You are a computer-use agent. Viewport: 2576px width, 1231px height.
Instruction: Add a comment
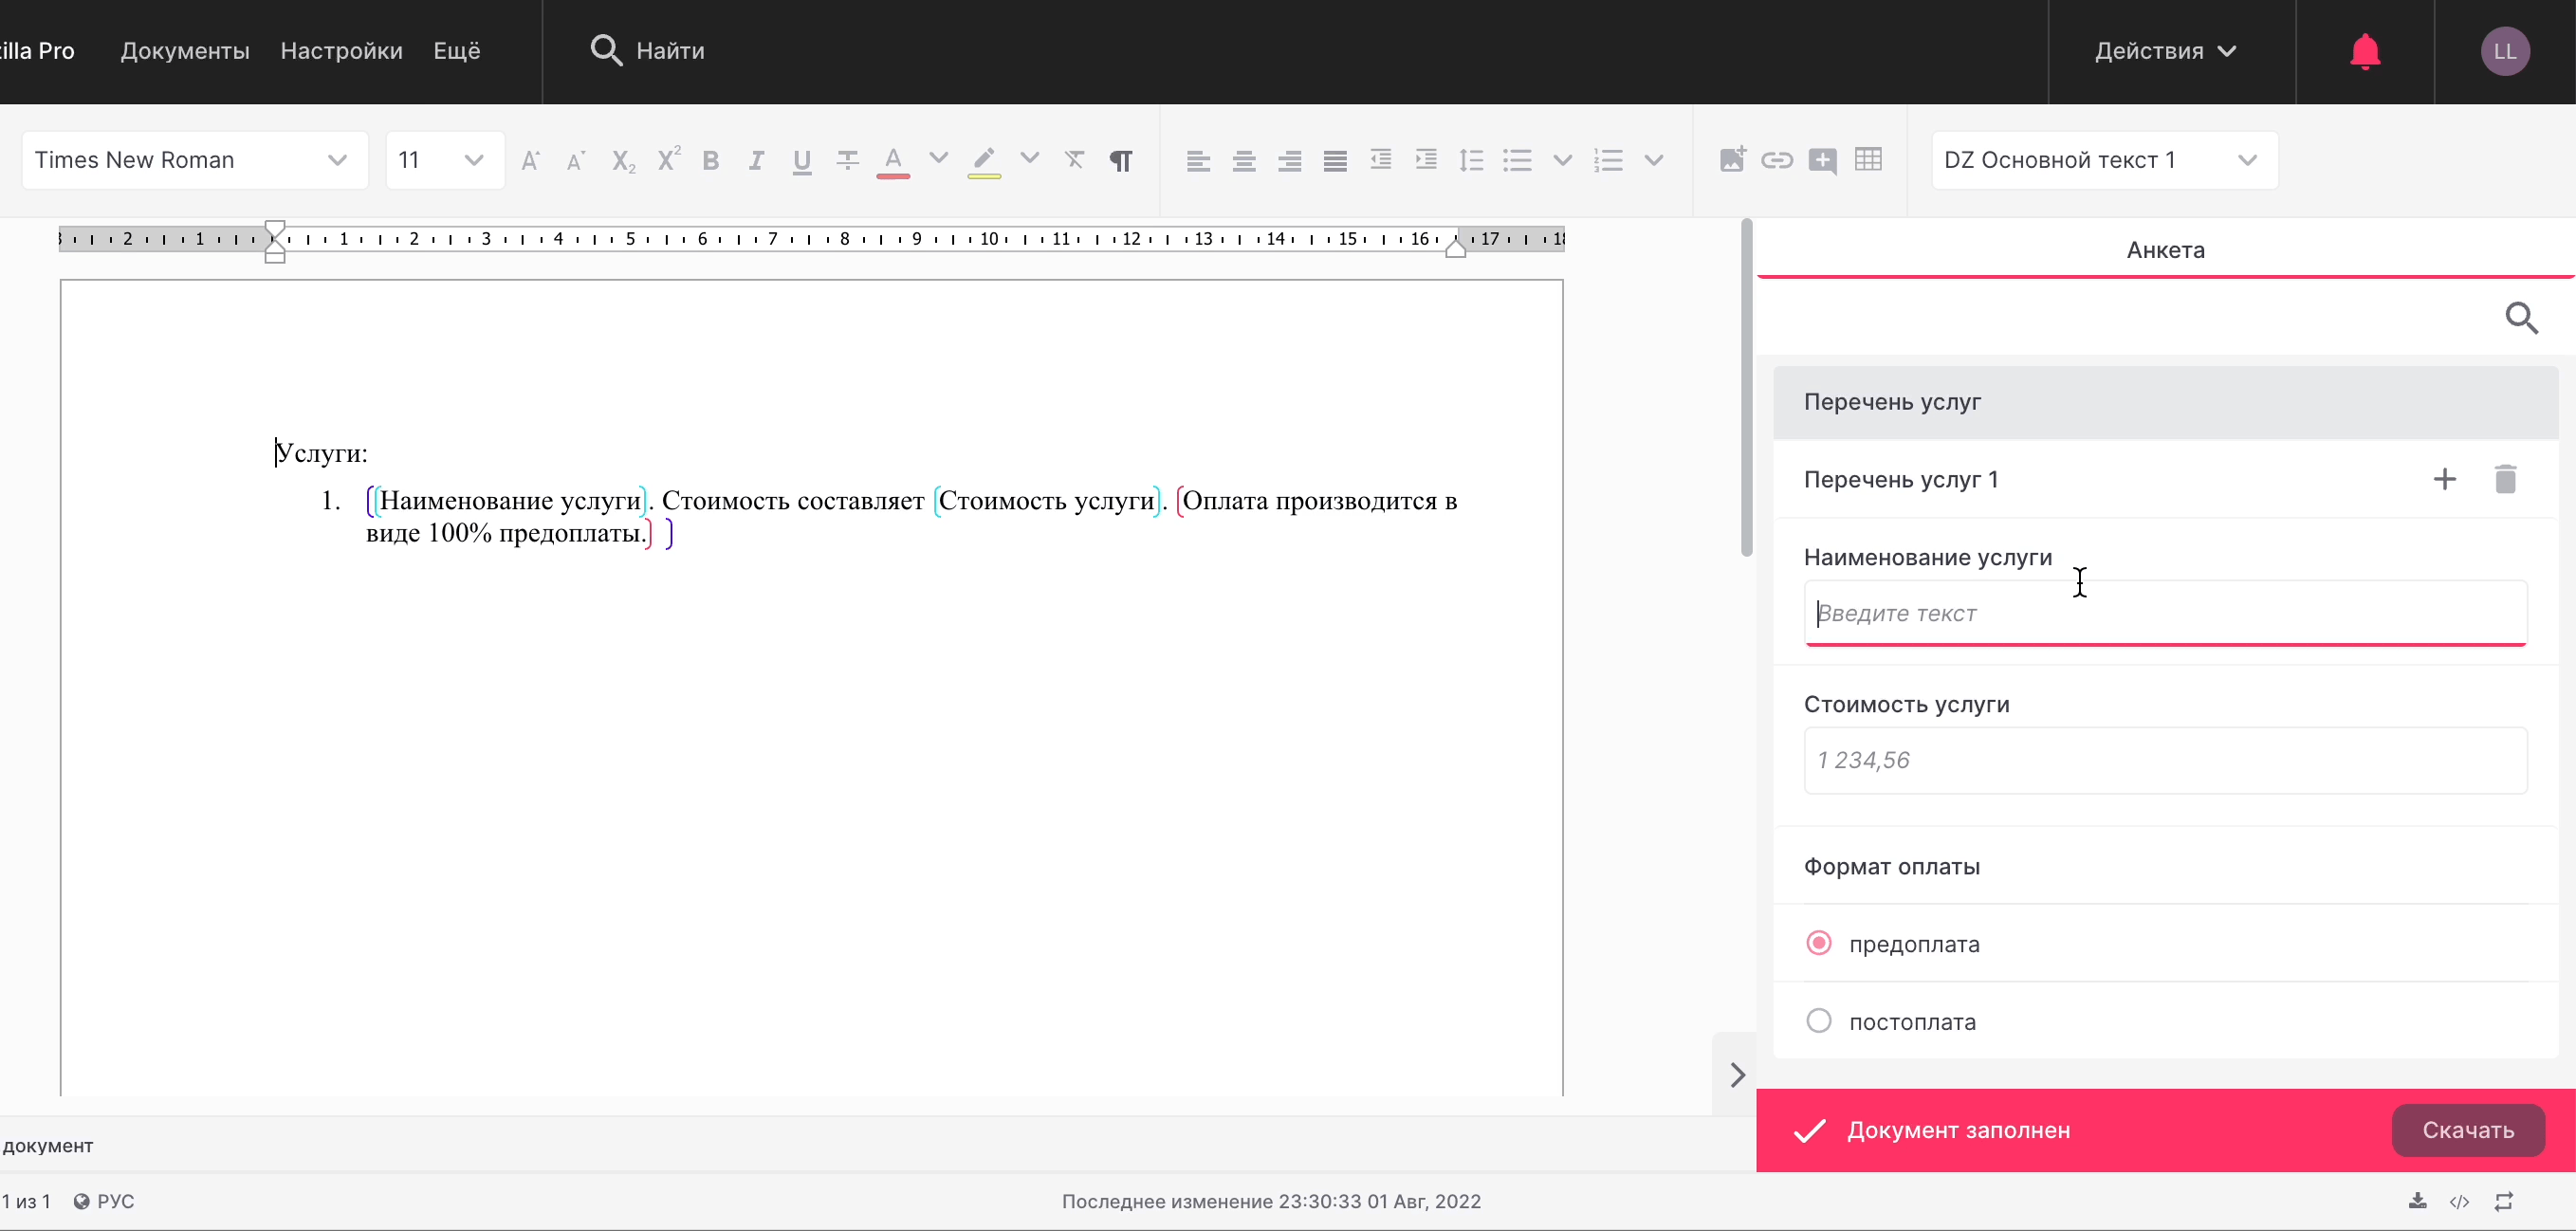[x=1823, y=160]
